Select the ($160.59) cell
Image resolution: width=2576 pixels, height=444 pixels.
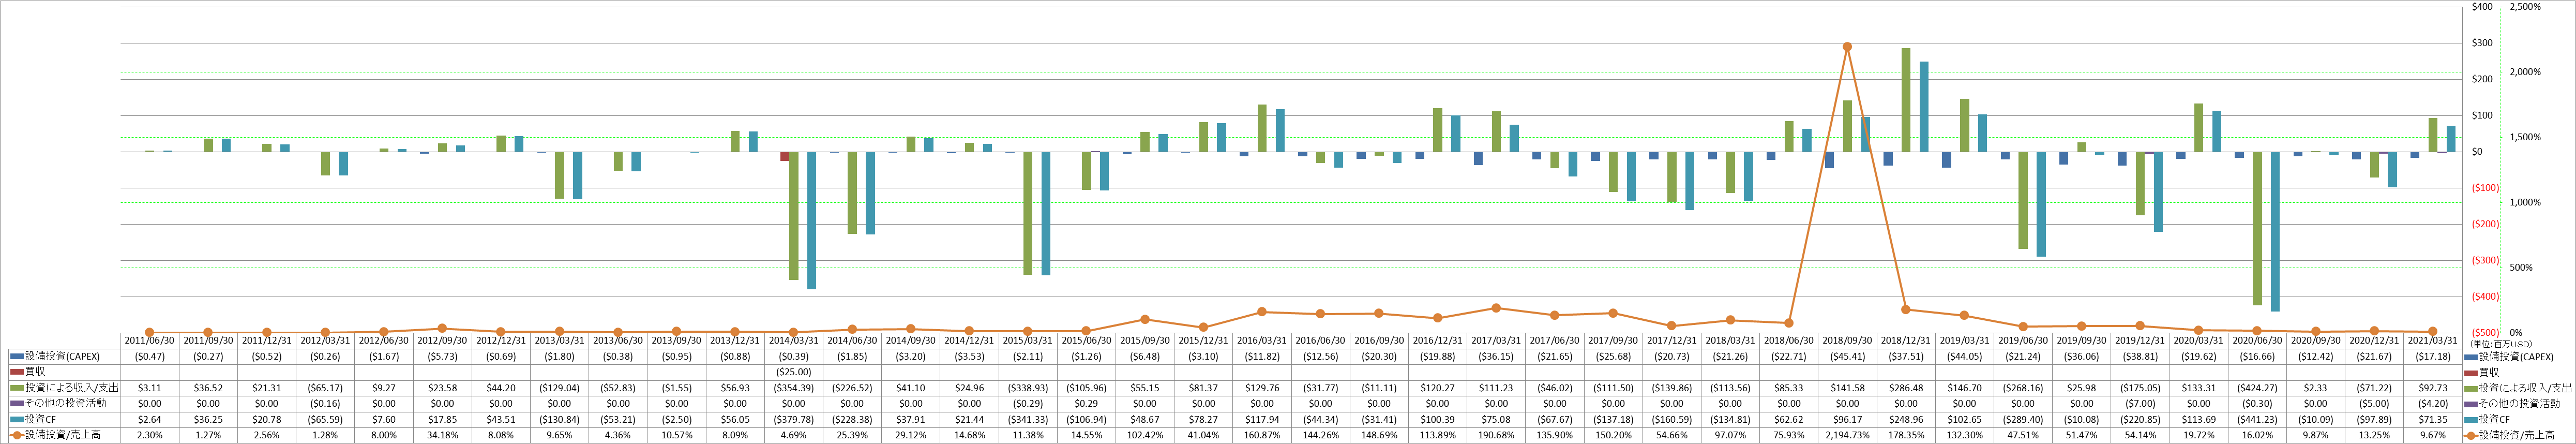1672,420
